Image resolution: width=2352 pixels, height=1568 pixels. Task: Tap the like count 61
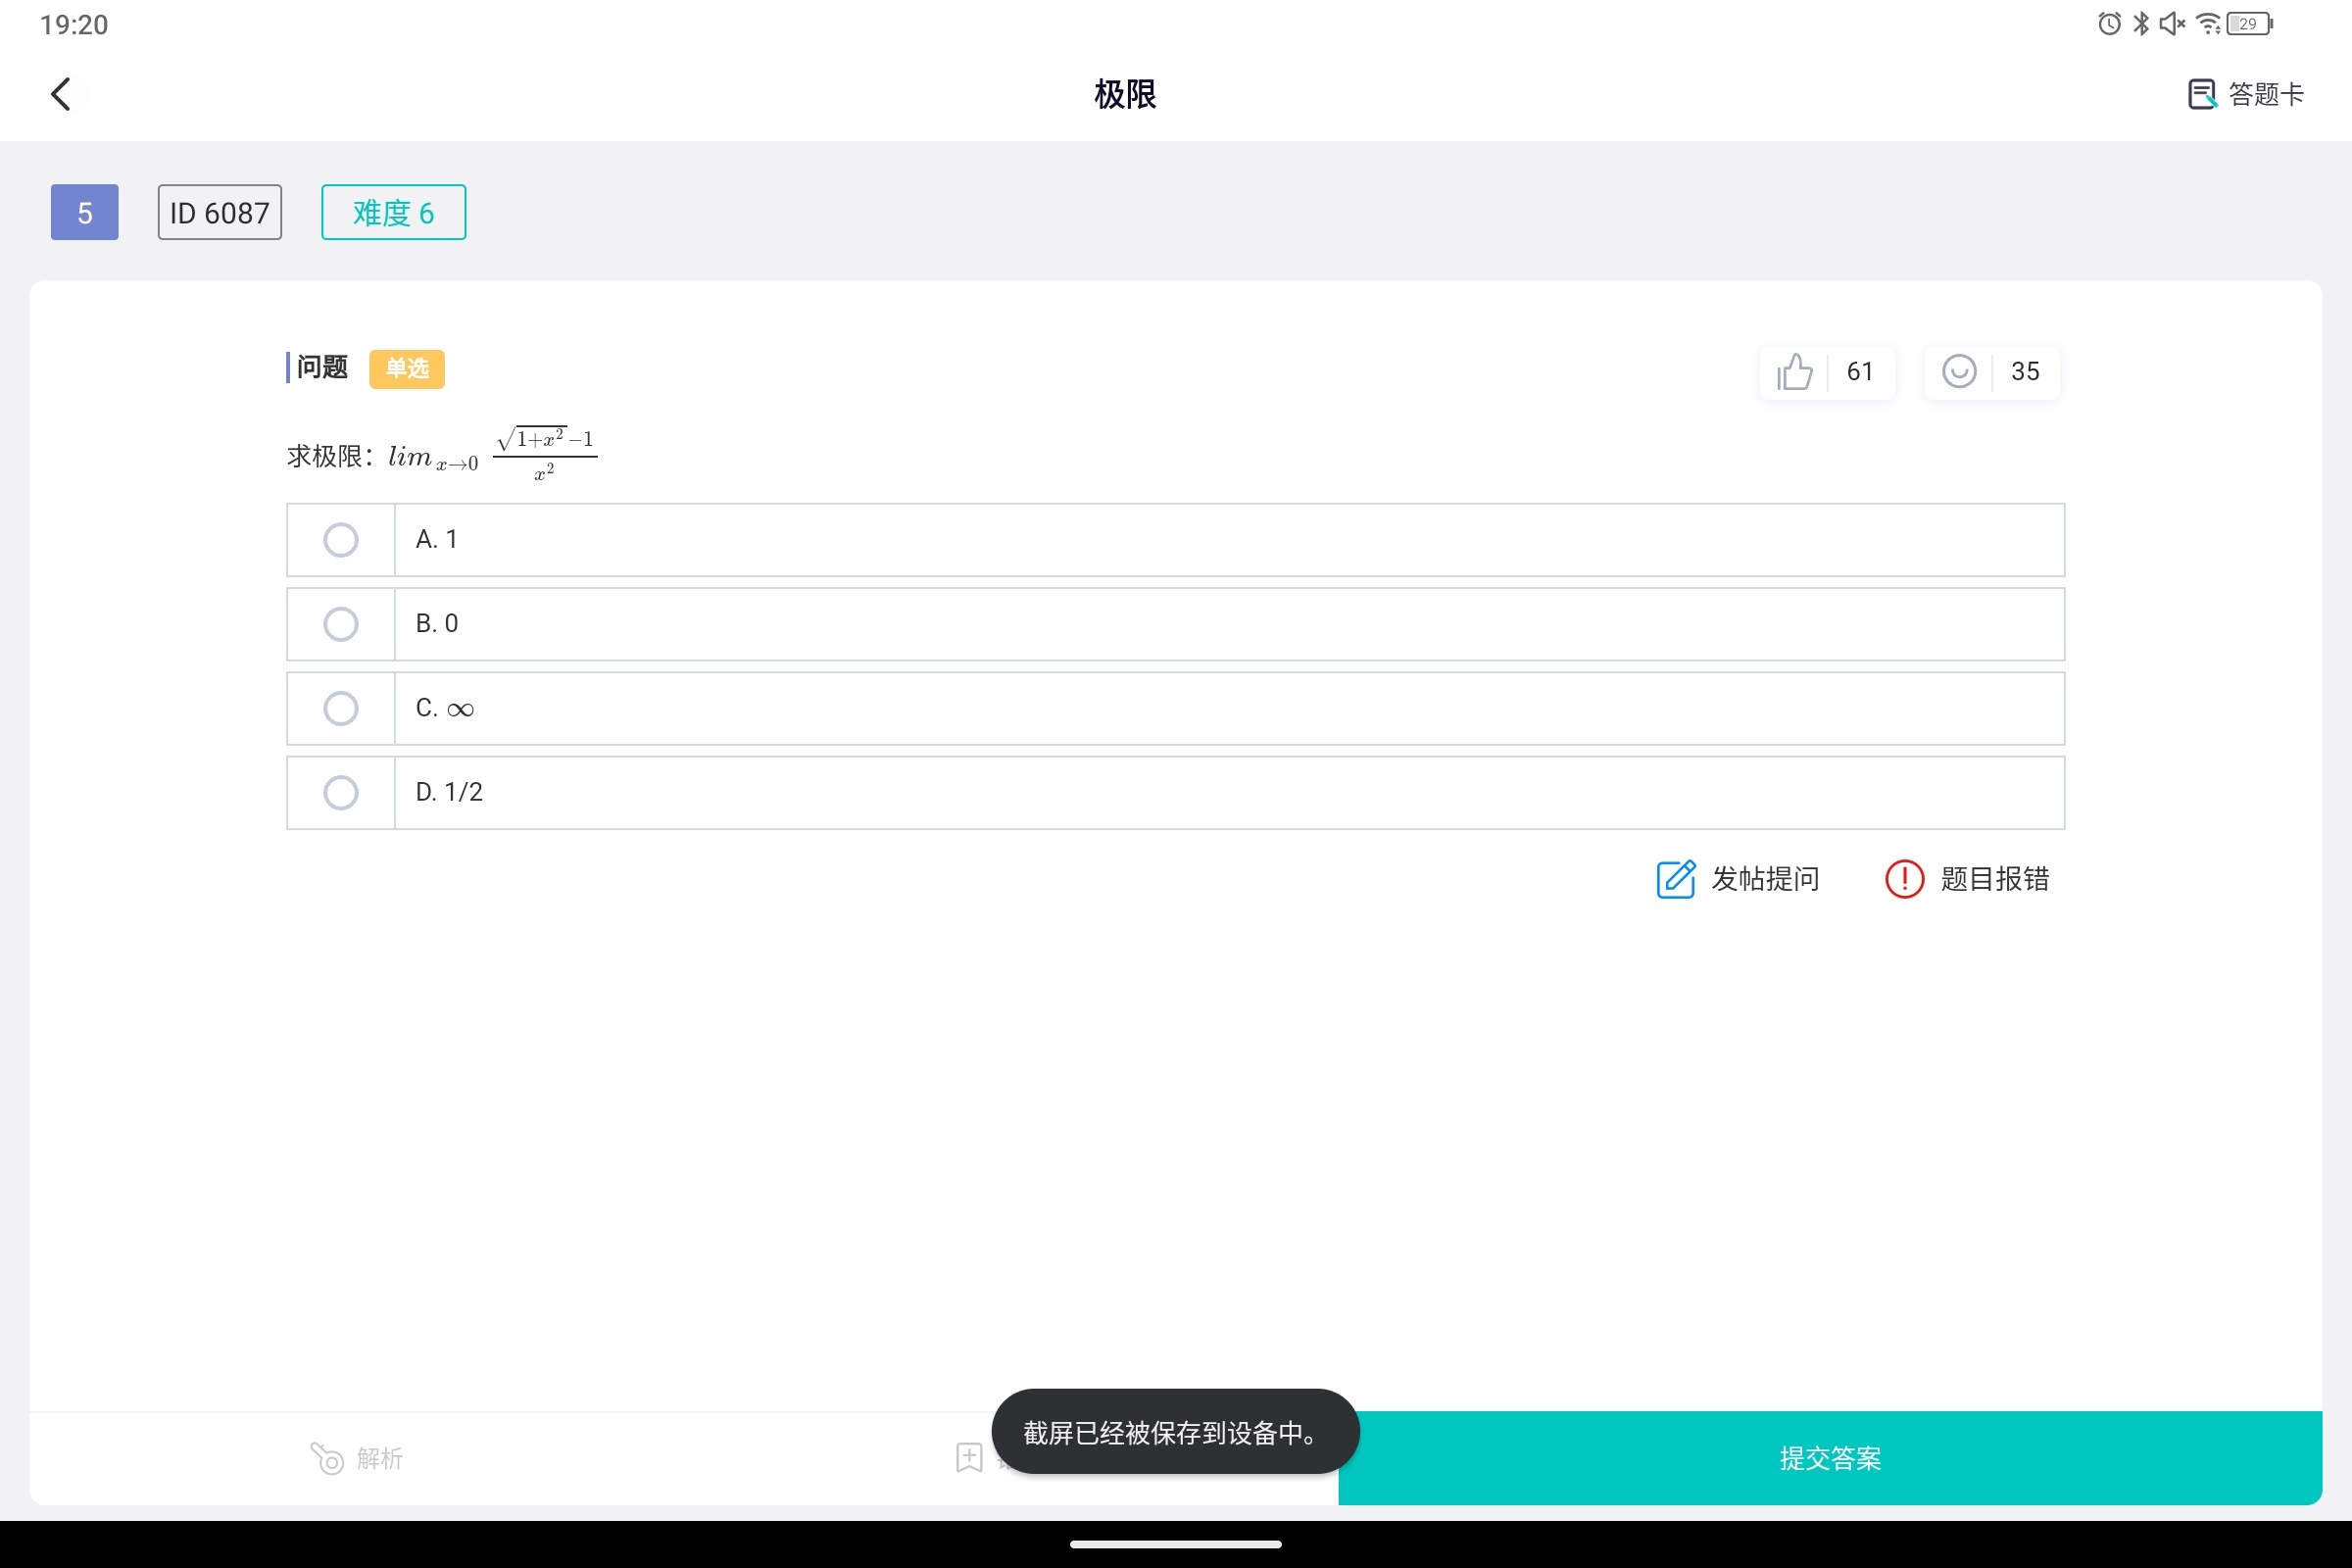point(1859,372)
